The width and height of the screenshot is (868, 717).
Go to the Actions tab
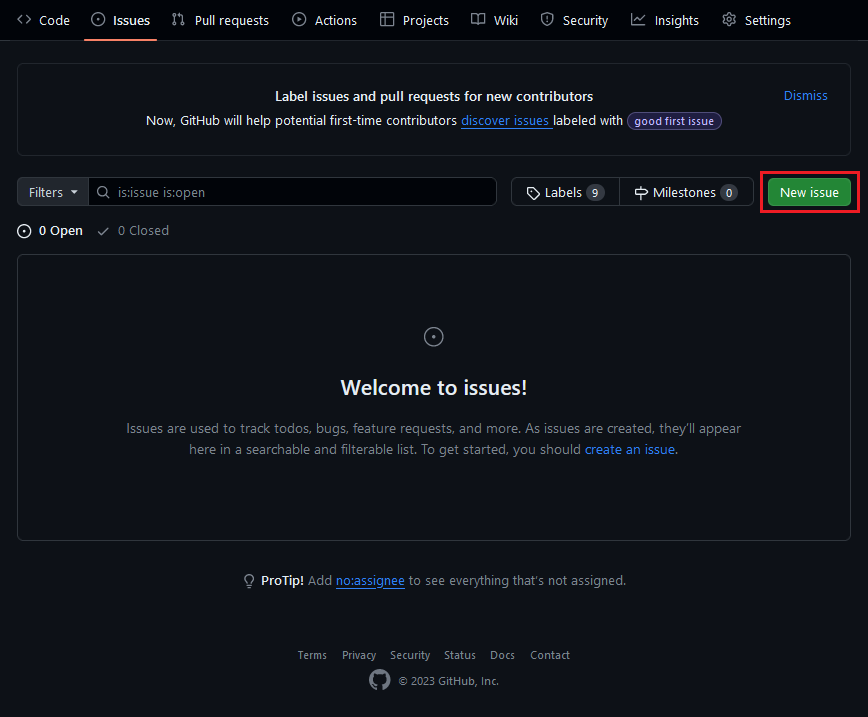324,20
